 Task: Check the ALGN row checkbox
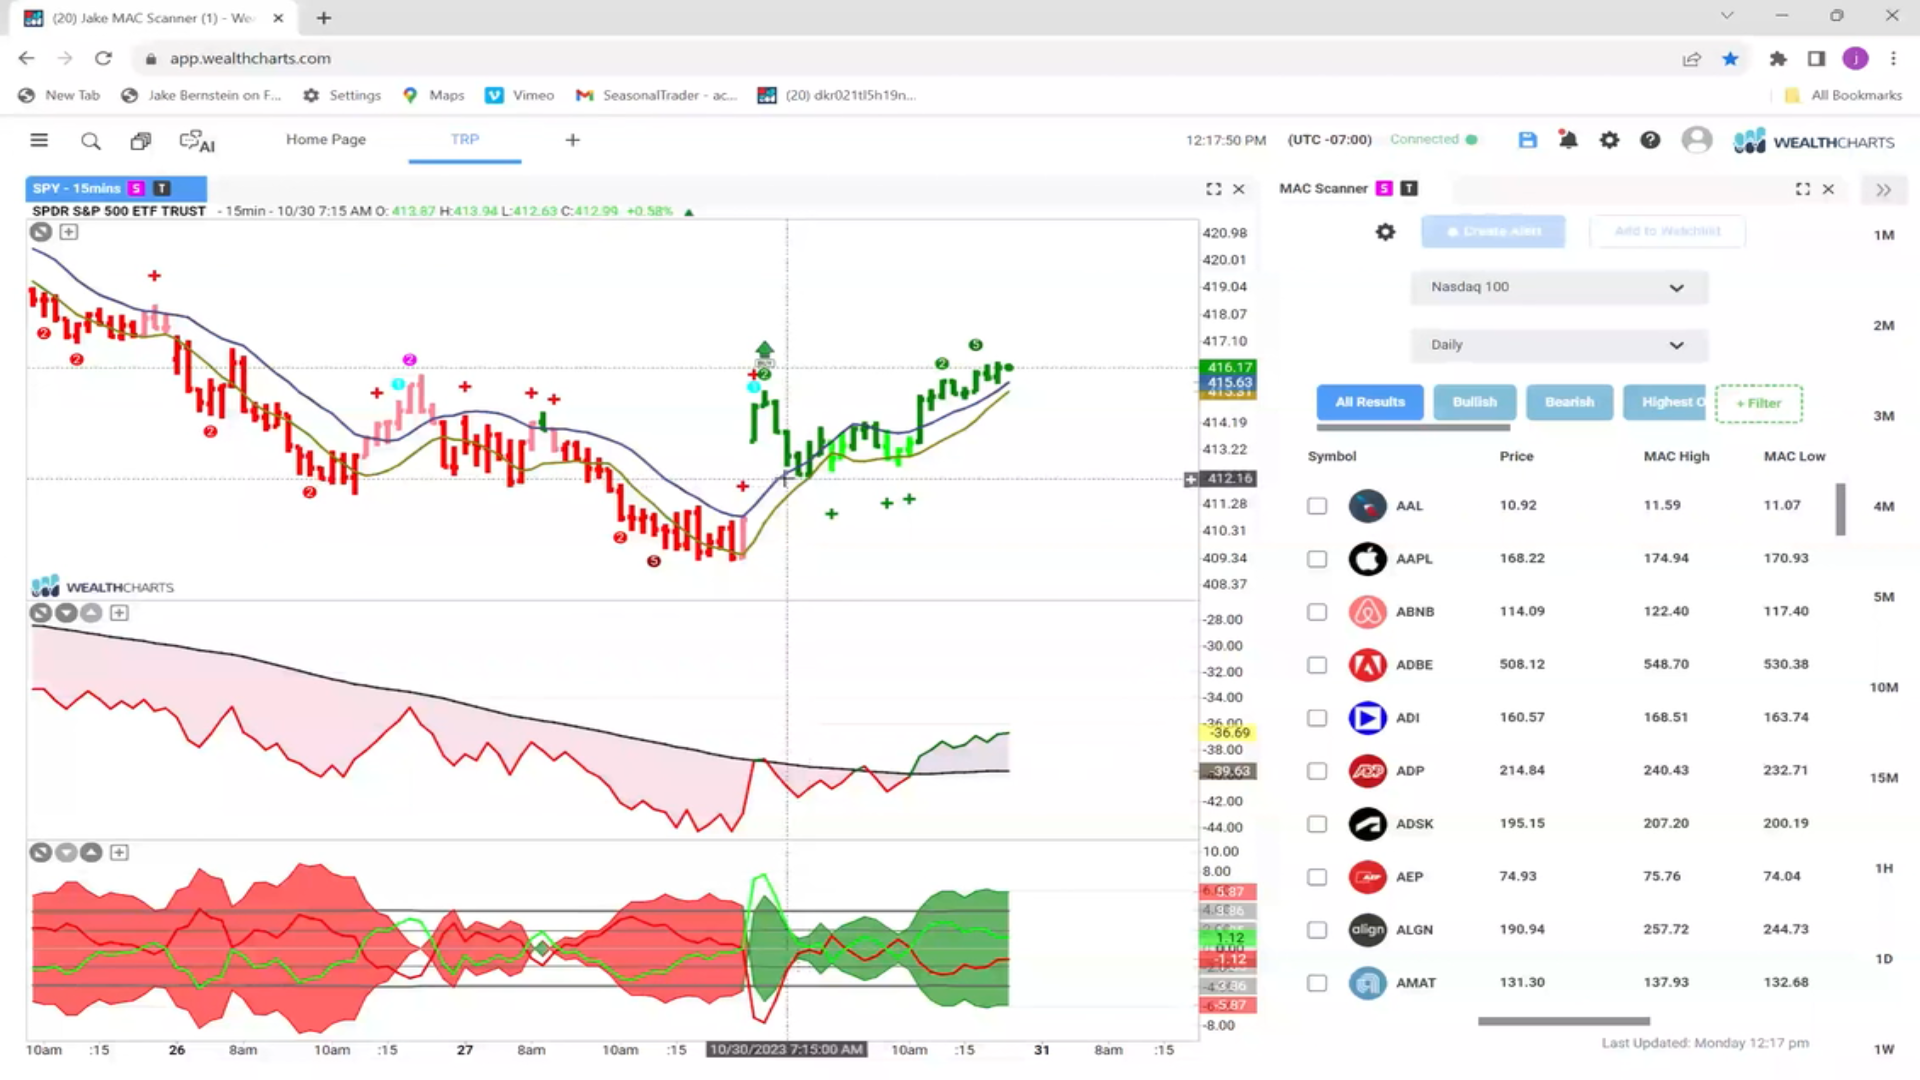pyautogui.click(x=1317, y=930)
